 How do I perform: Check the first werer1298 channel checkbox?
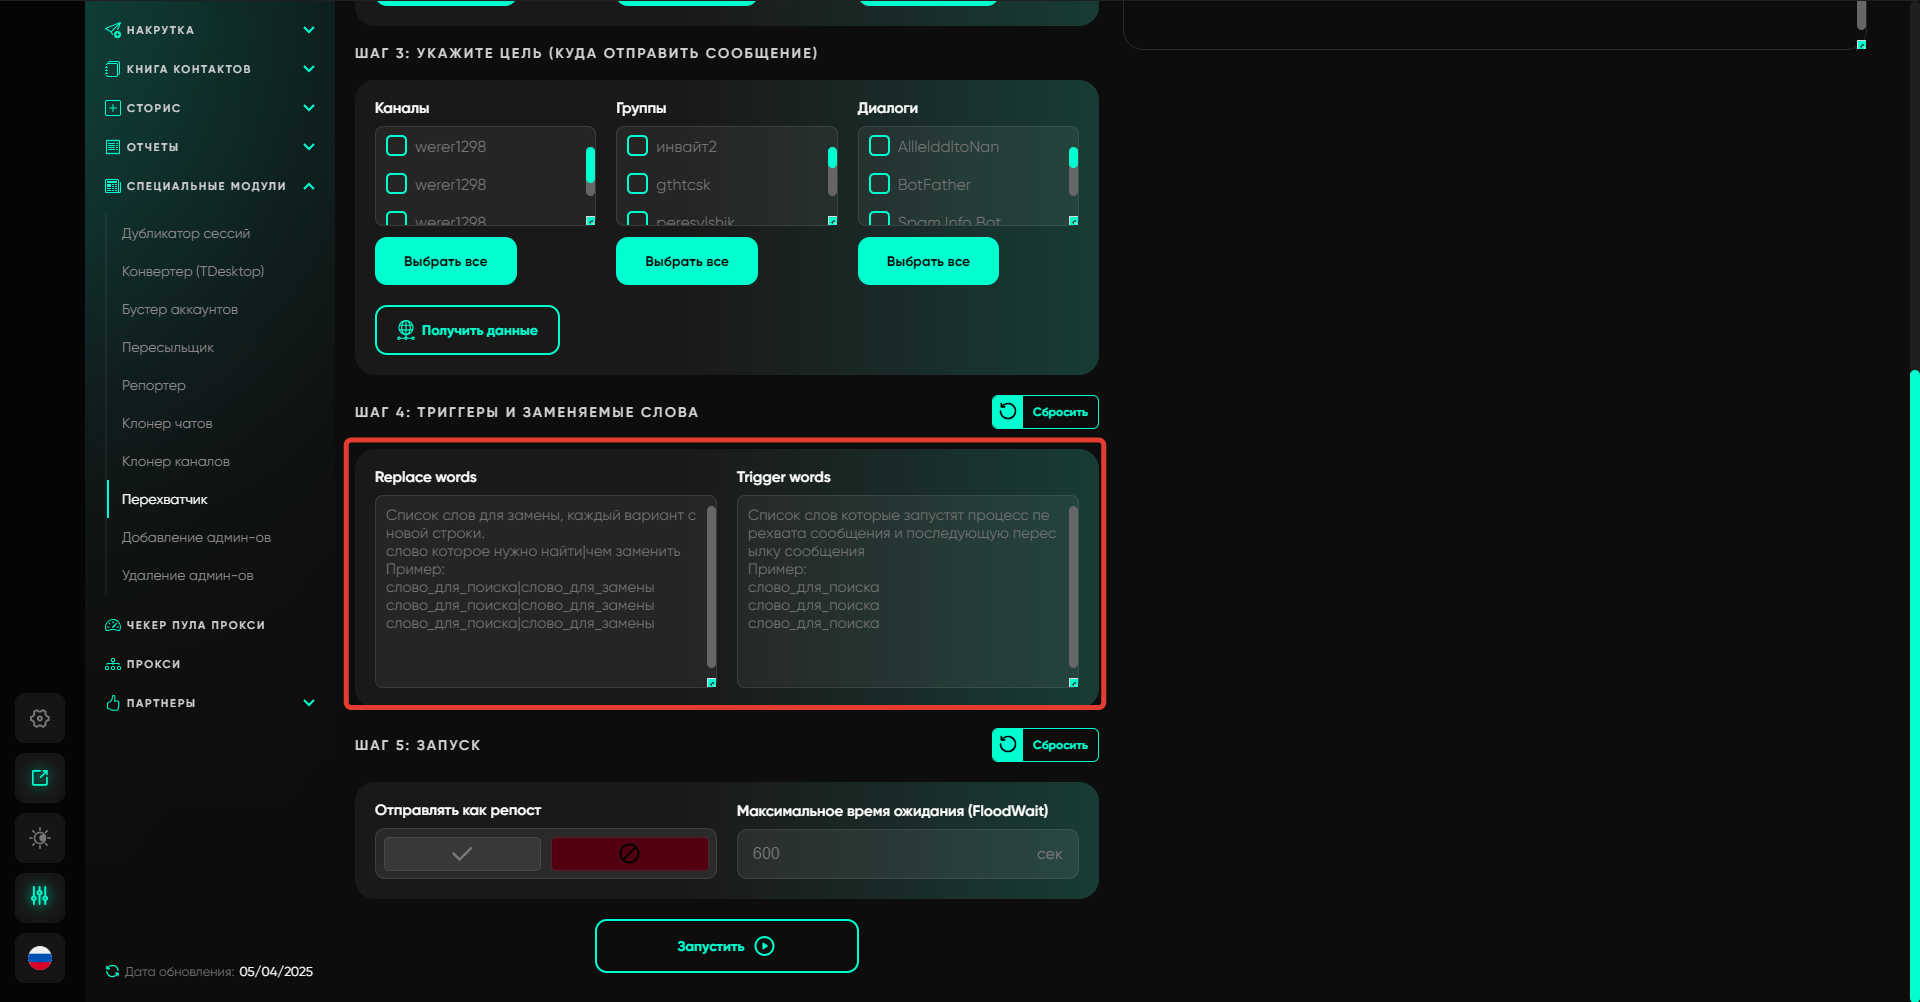(x=397, y=146)
